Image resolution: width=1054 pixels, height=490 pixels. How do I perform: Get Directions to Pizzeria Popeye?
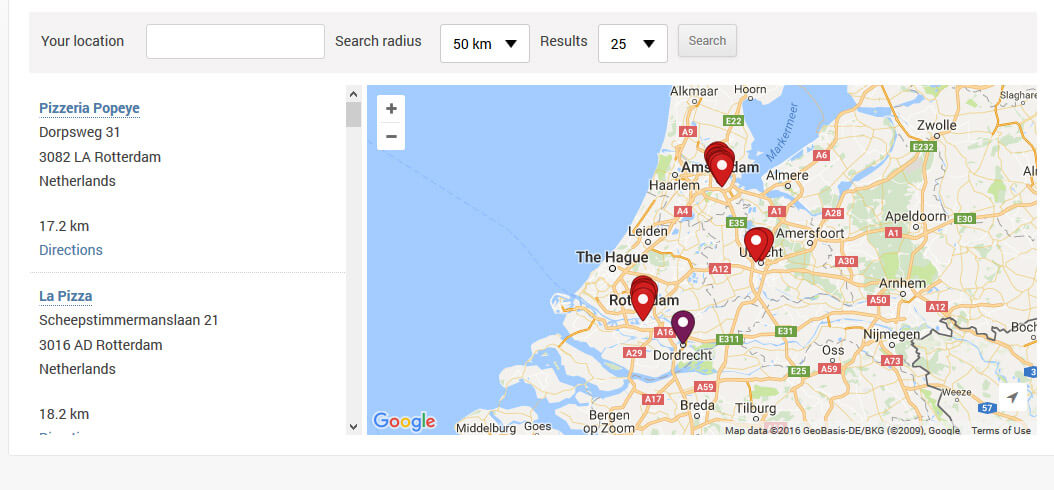[71, 250]
